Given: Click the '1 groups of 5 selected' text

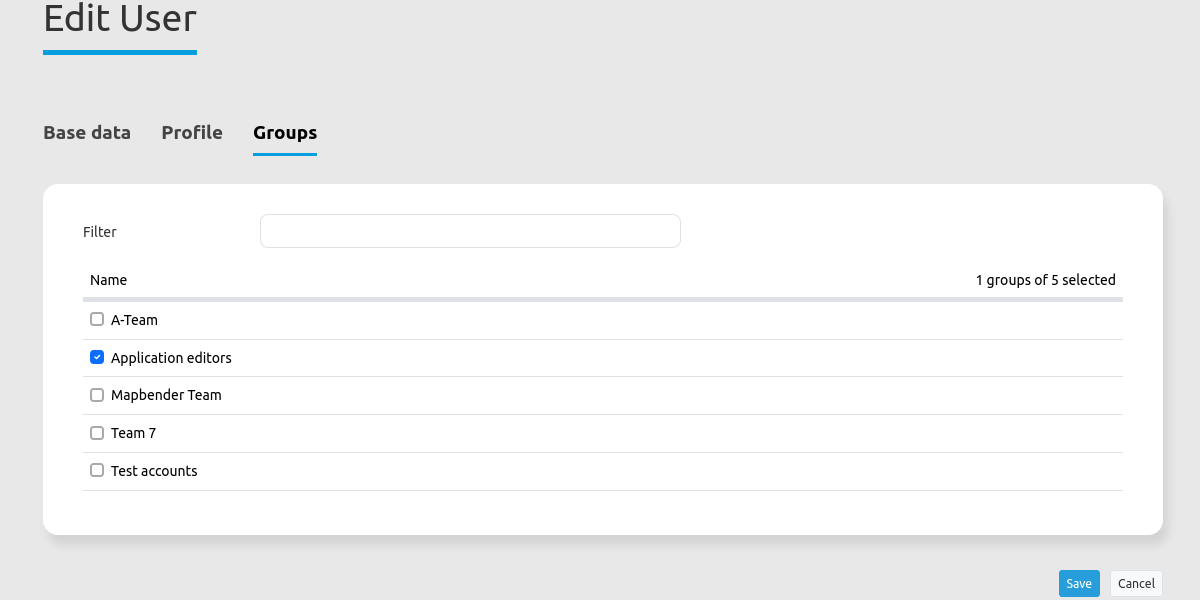Looking at the screenshot, I should [1045, 280].
